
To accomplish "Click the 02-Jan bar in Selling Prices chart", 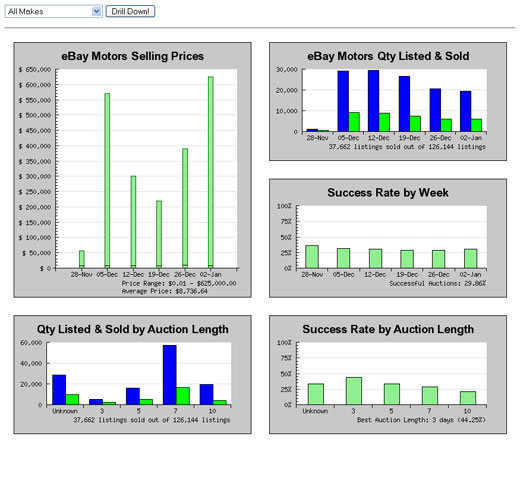I will click(x=211, y=172).
